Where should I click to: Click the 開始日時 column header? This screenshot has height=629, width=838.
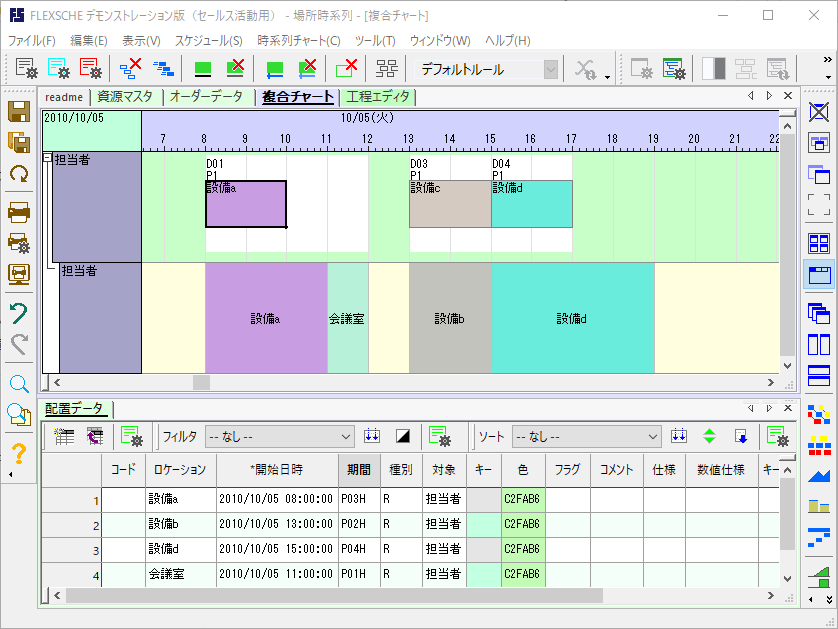click(275, 469)
